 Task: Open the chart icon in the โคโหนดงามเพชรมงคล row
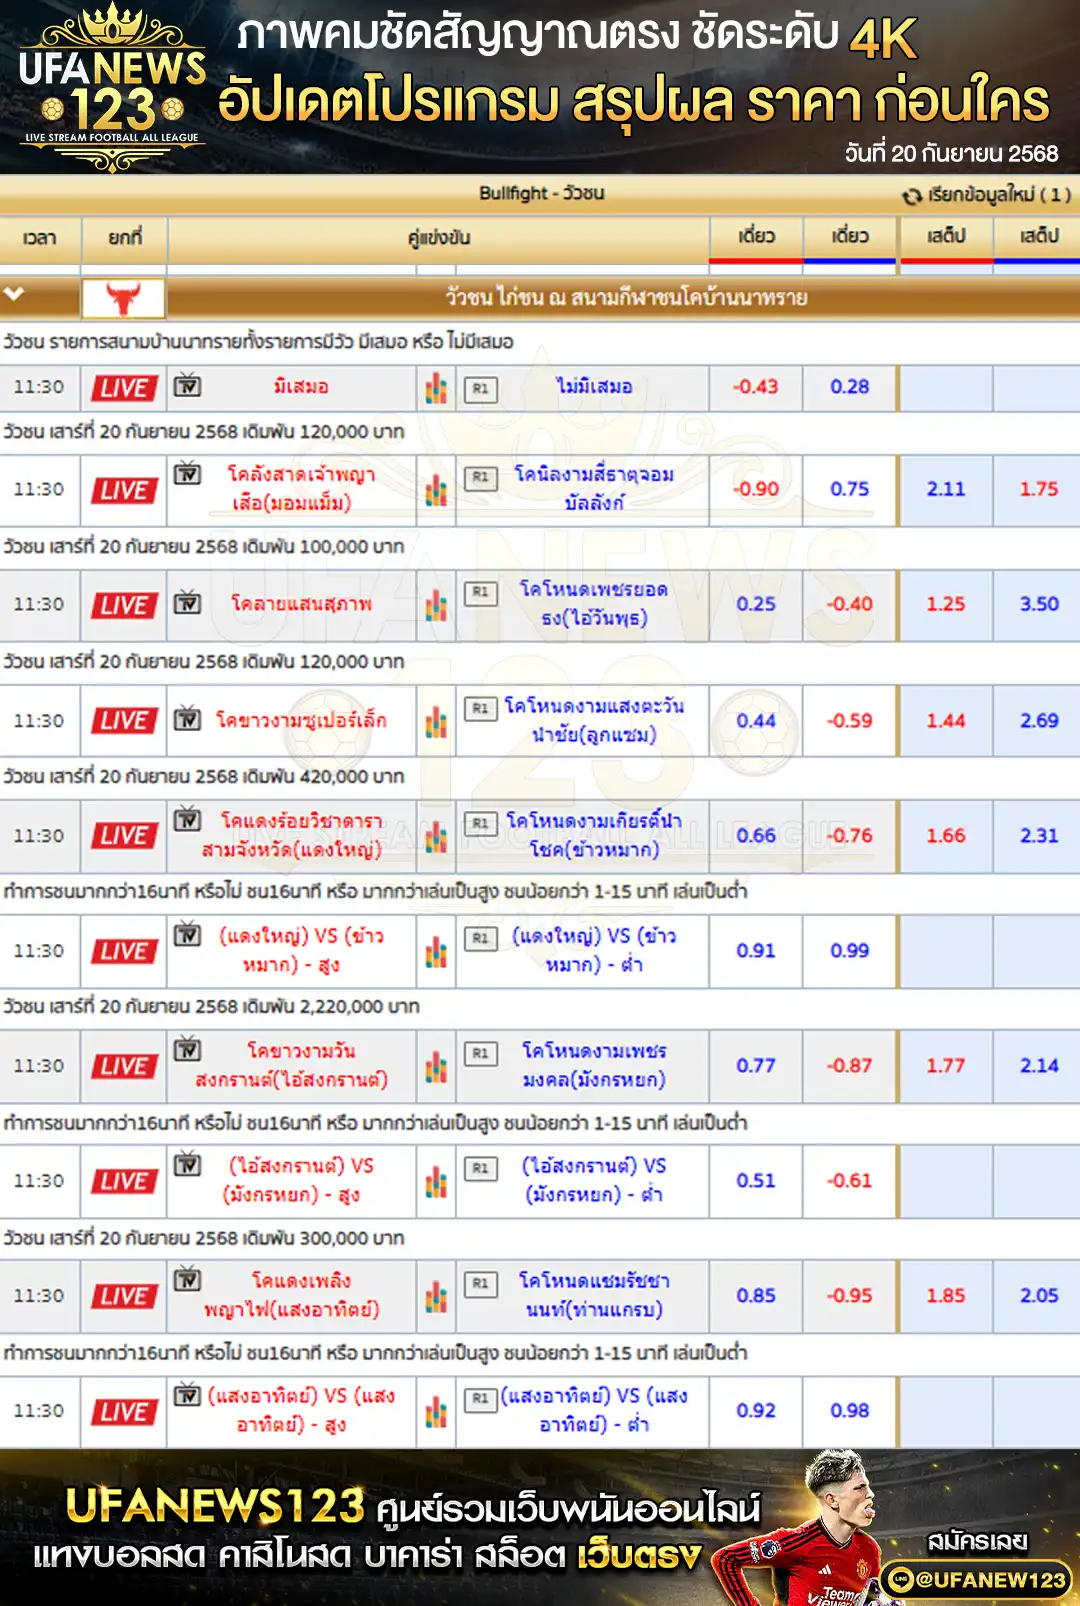436,1066
